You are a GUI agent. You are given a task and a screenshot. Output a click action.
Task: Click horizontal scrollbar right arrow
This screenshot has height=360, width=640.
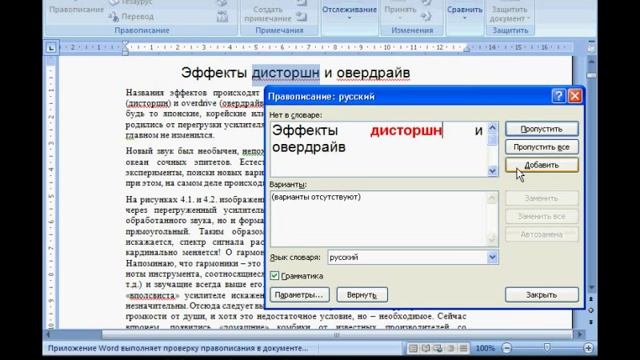point(579,334)
